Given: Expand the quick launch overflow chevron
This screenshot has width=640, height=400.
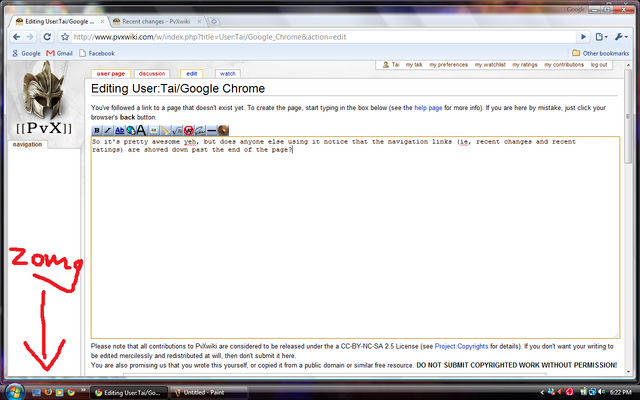Looking at the screenshot, I should (83, 390).
